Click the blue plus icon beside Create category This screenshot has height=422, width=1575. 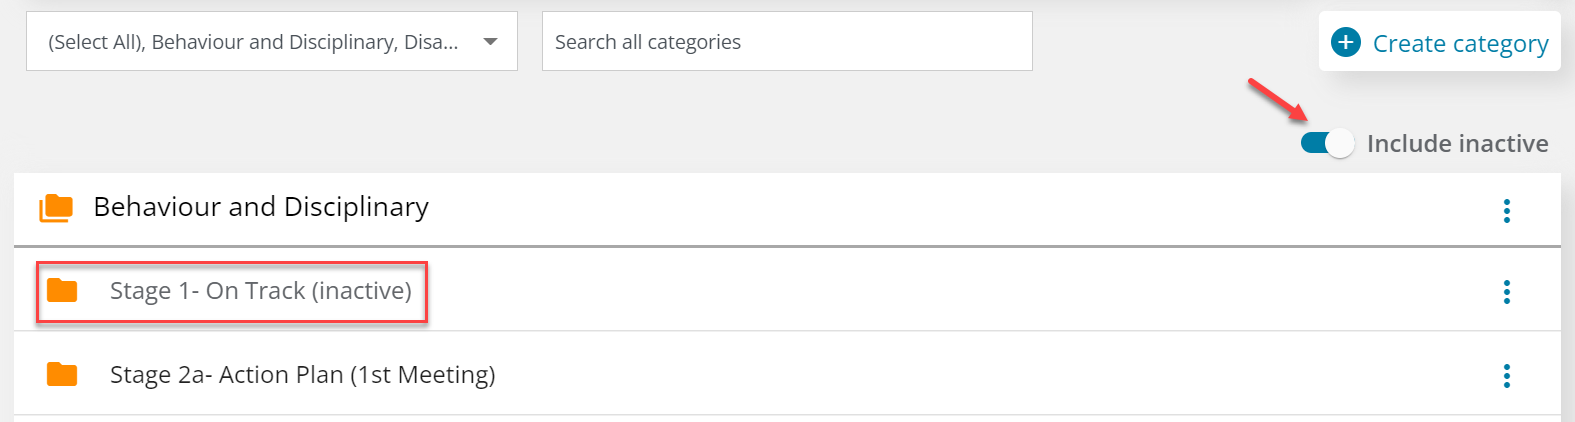point(1346,42)
